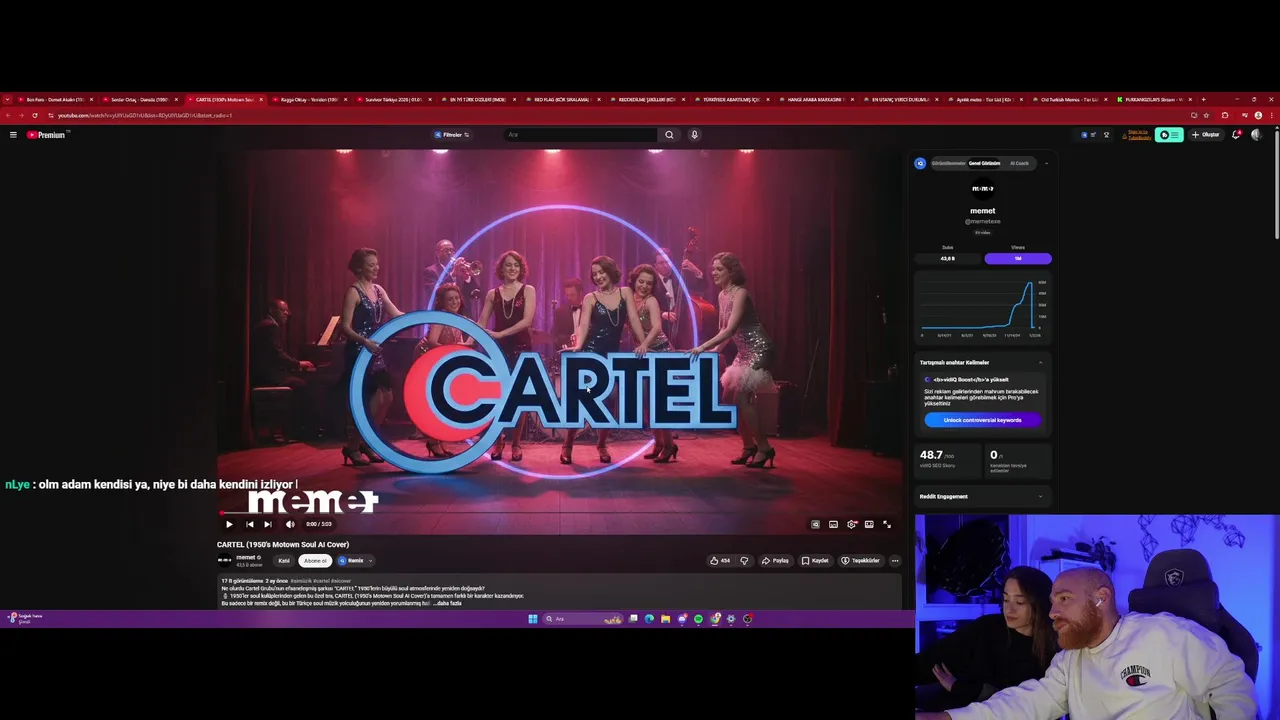Share the video via Paylaş button
The image size is (1280, 720).
click(775, 560)
